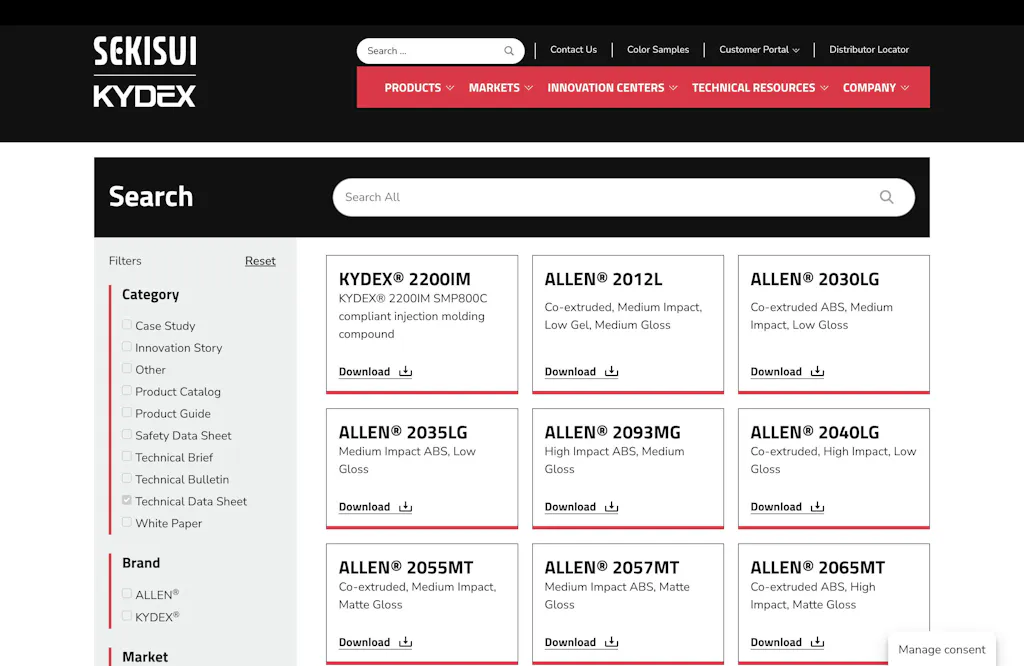Enable the Technical Brief filter
1024x666 pixels.
pos(127,456)
